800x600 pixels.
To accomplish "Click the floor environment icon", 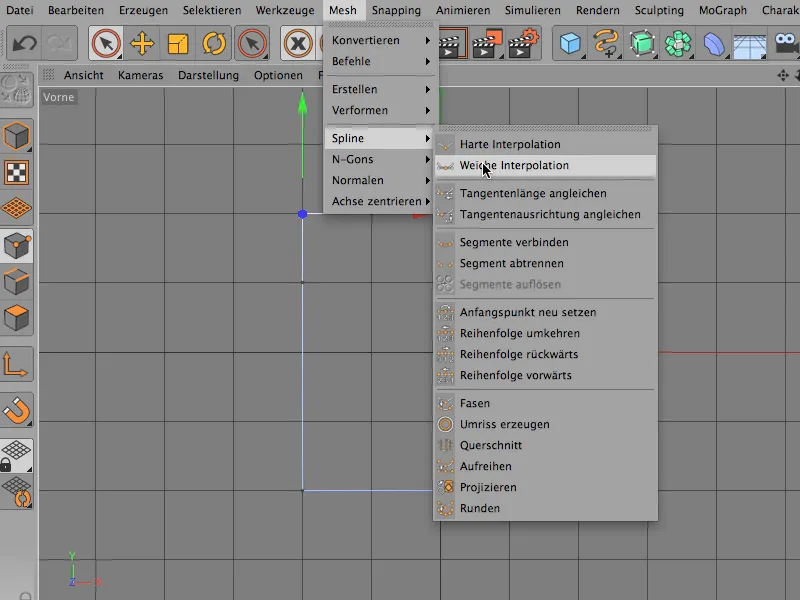I will [x=749, y=44].
